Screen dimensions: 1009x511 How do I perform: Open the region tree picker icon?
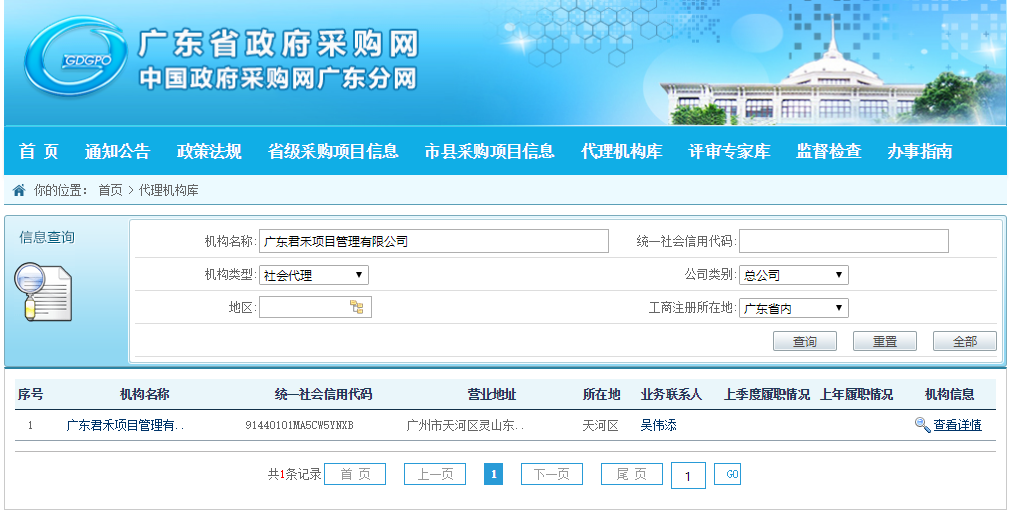(357, 308)
